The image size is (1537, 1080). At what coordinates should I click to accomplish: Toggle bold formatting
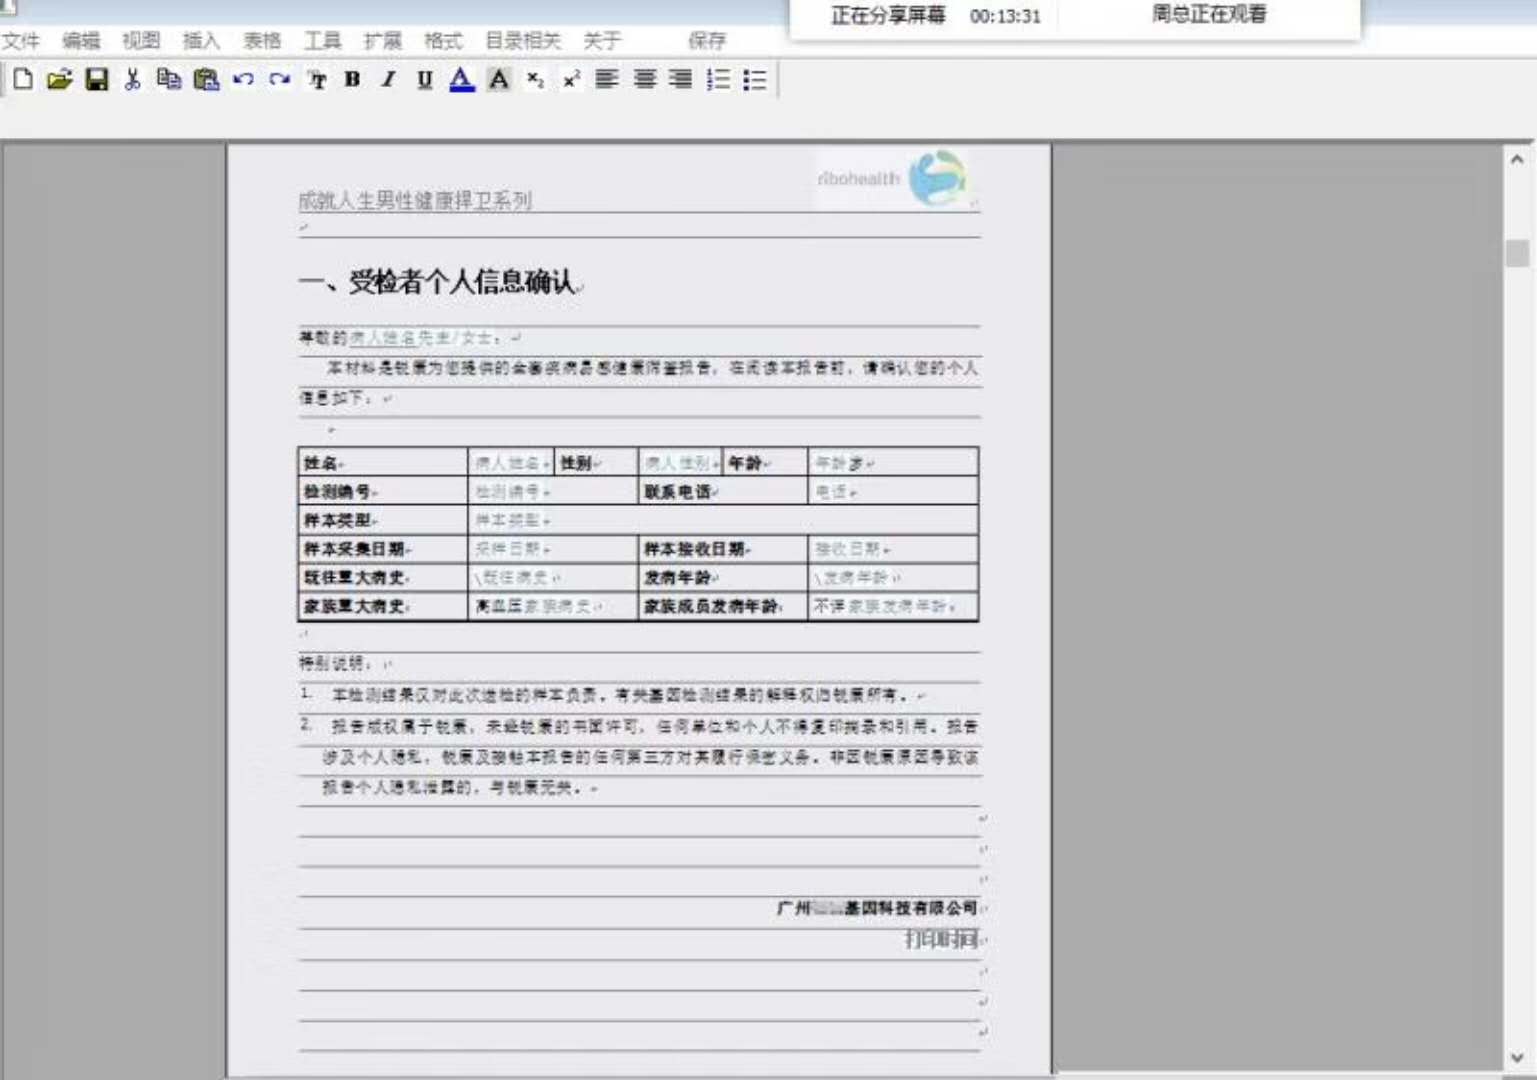tap(352, 80)
